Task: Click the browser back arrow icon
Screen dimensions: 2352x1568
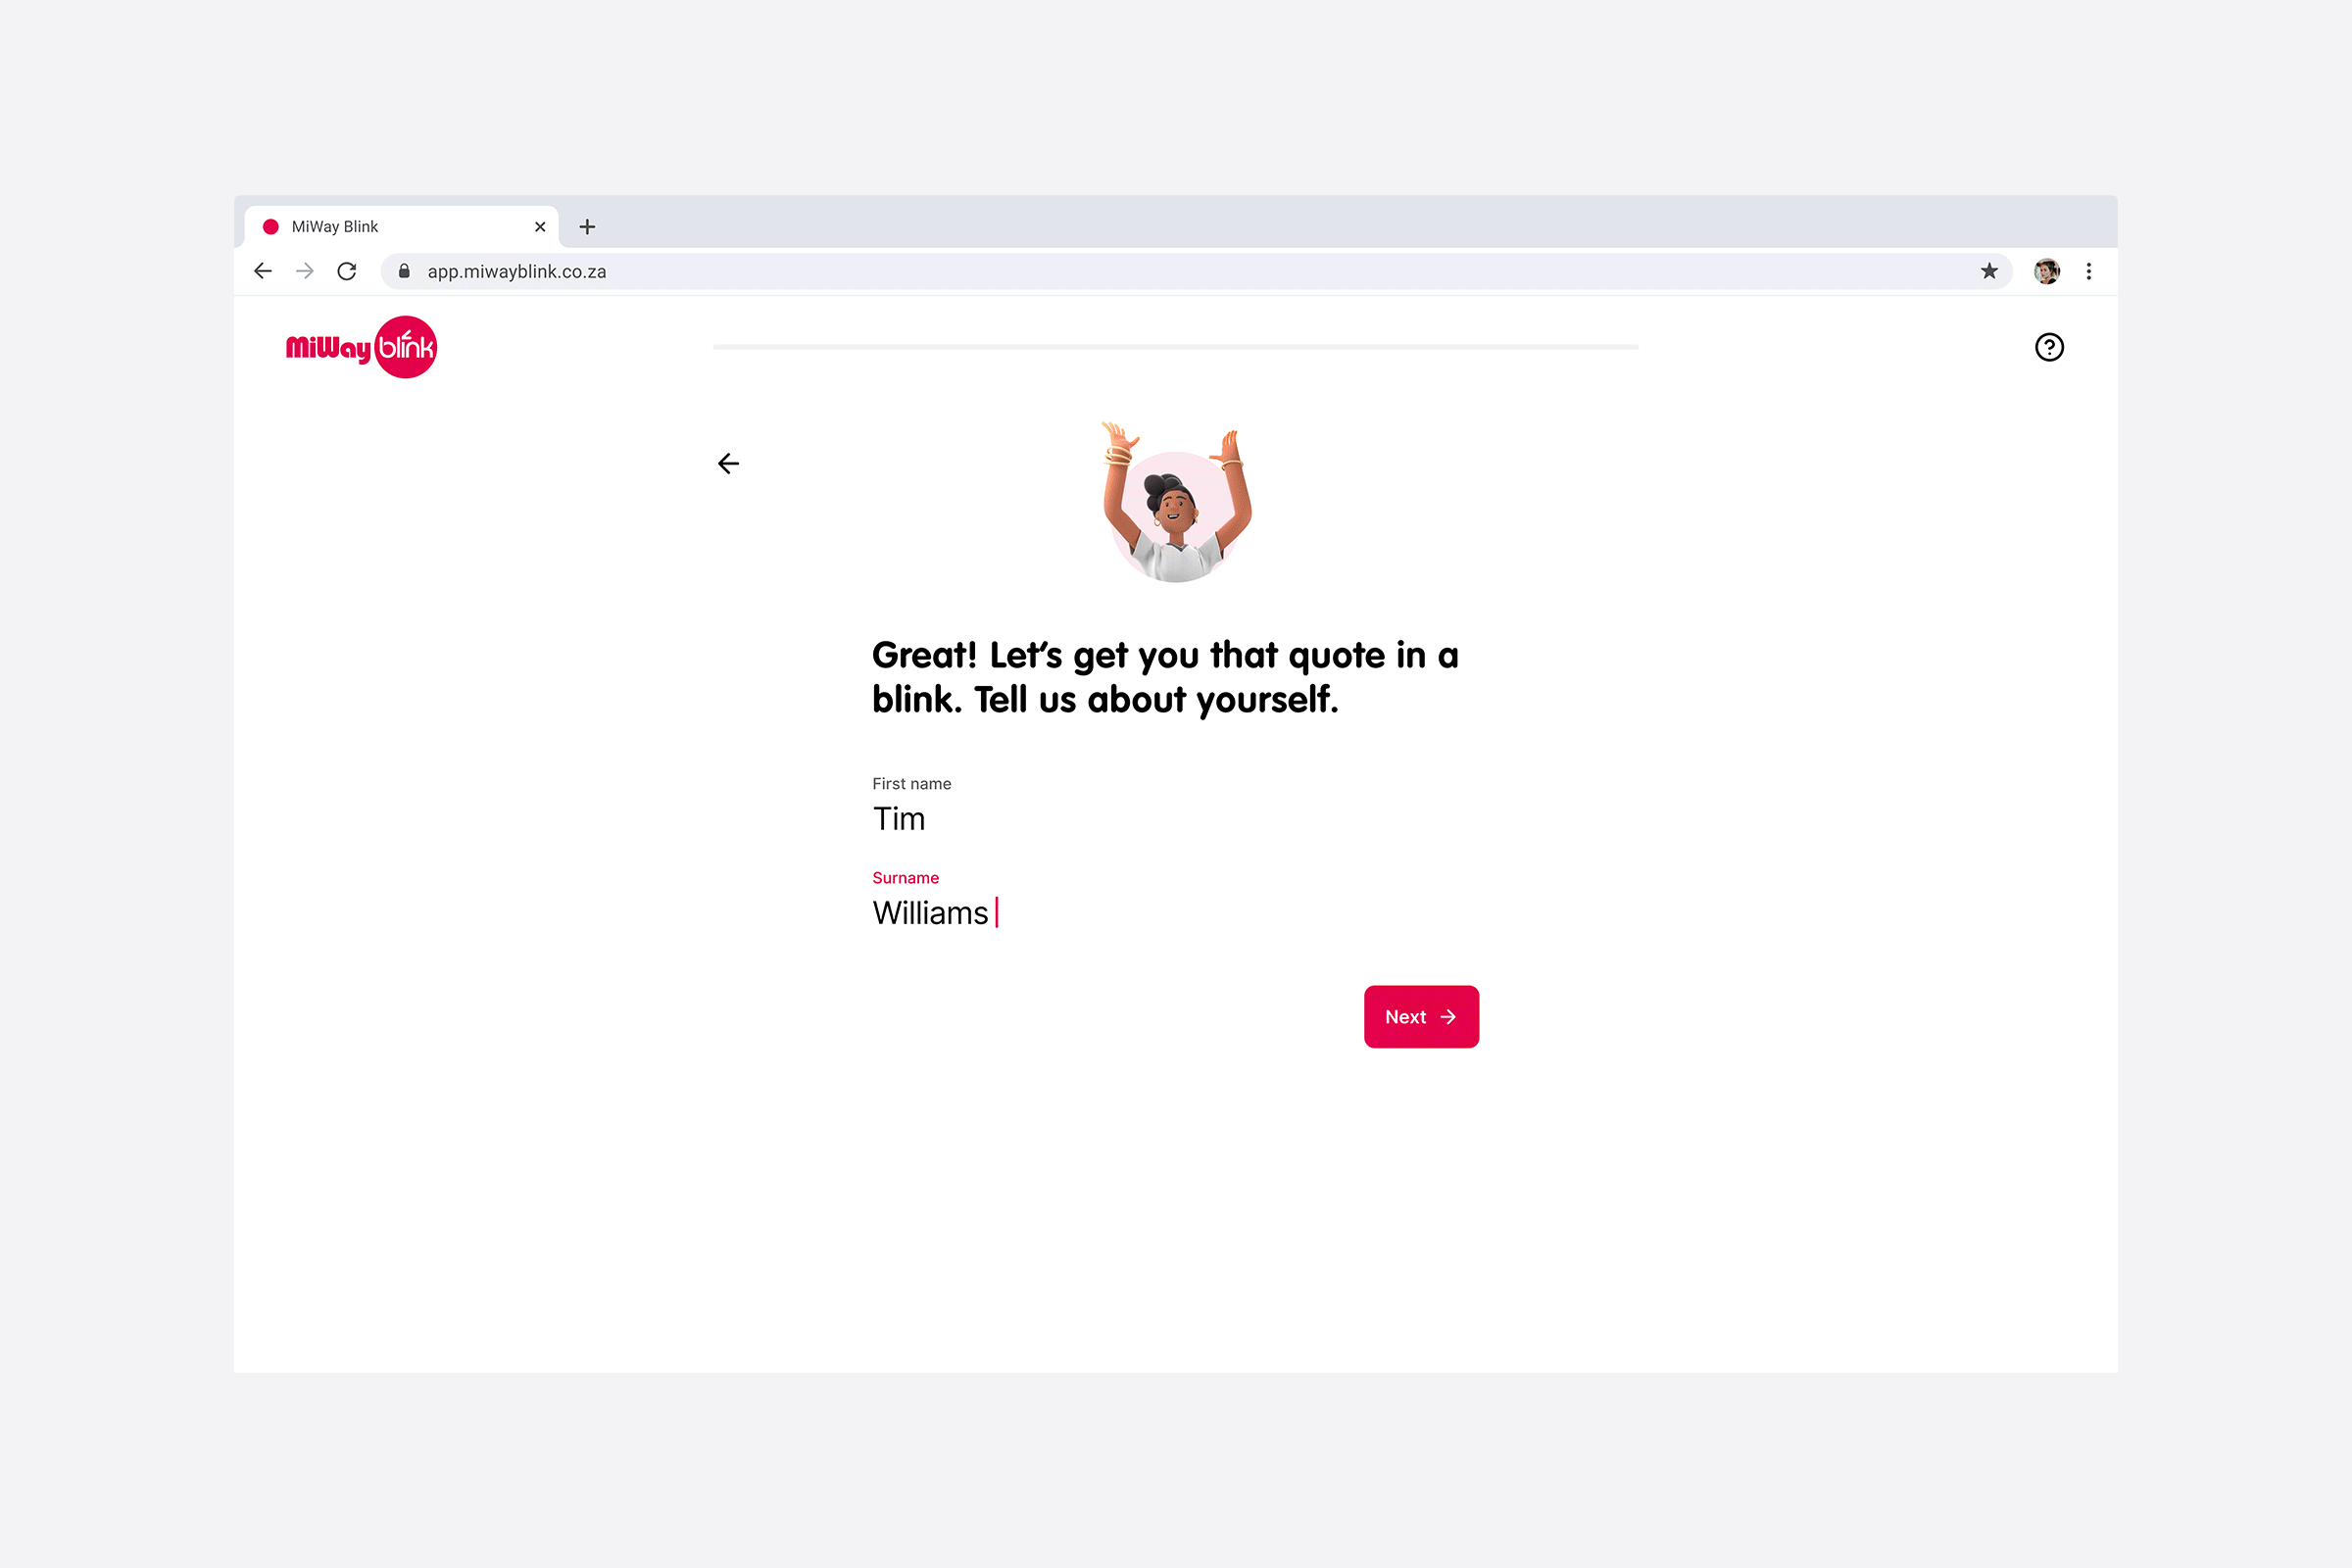Action: tap(265, 271)
